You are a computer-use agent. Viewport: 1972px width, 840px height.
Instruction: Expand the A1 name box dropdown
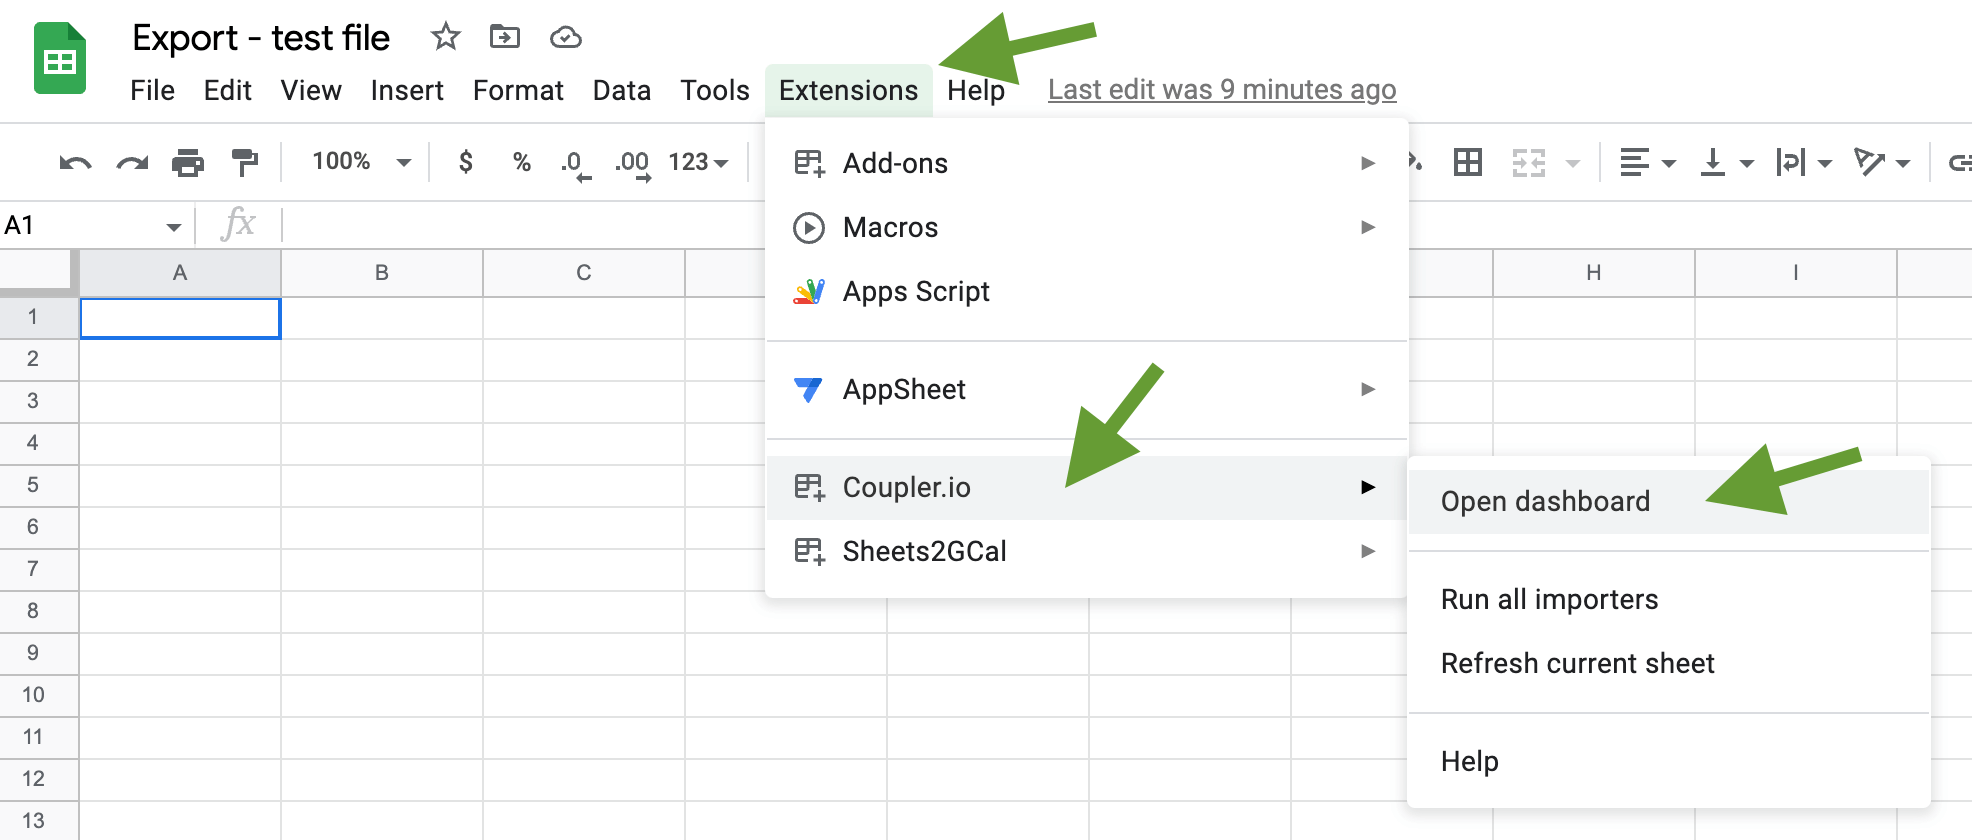point(174,227)
